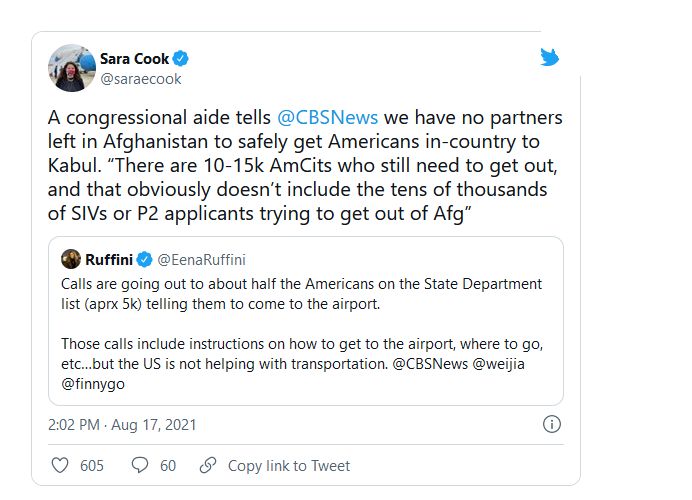
Task: Open the quoted tweet text about airport calls
Action: (x=302, y=334)
